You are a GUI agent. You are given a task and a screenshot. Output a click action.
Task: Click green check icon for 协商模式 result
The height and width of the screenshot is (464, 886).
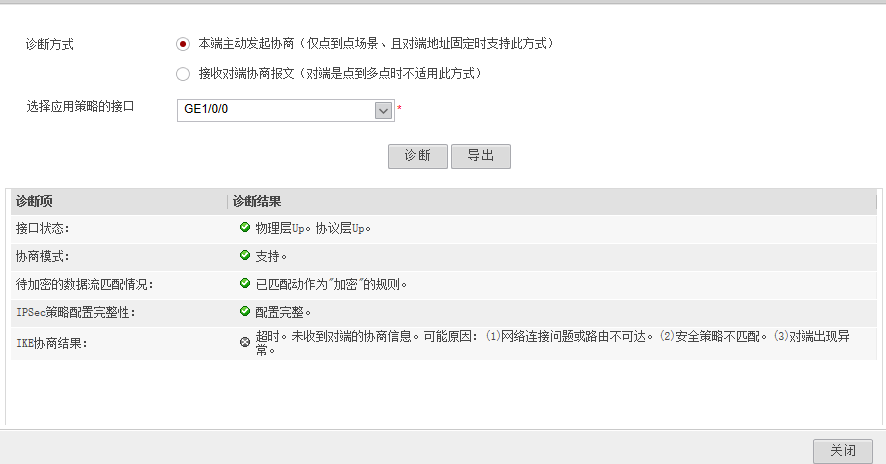coord(245,256)
